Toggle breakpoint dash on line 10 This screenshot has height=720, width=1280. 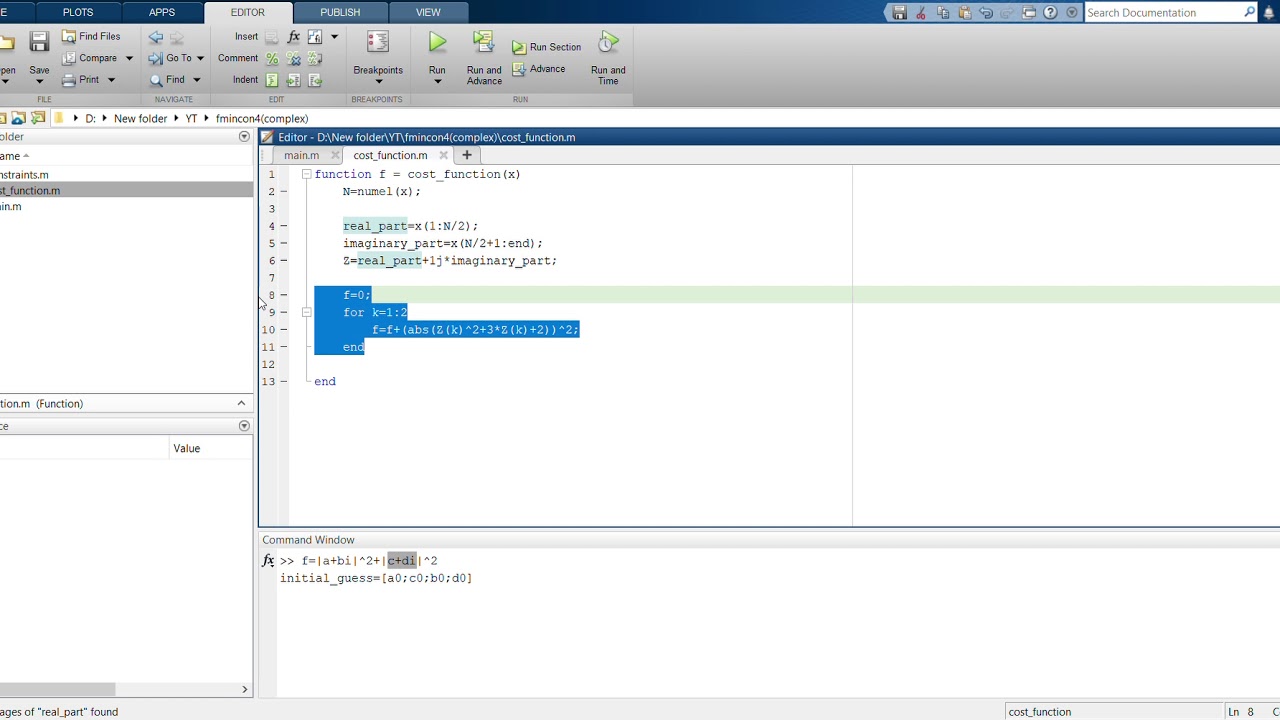tap(283, 330)
